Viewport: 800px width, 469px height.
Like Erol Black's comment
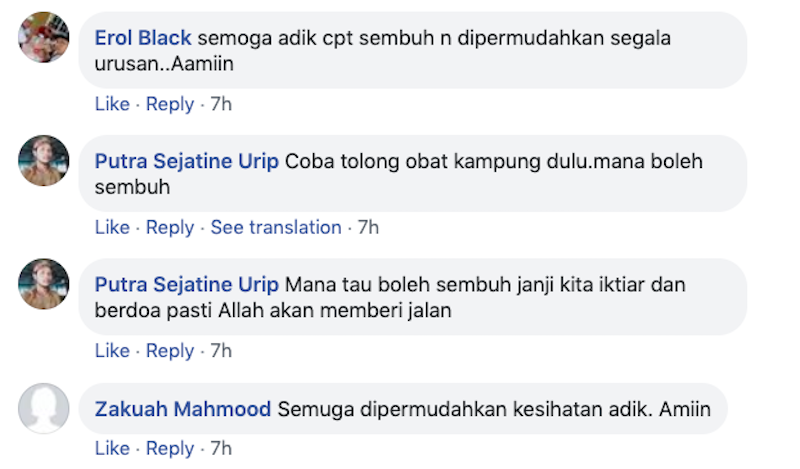coord(112,104)
